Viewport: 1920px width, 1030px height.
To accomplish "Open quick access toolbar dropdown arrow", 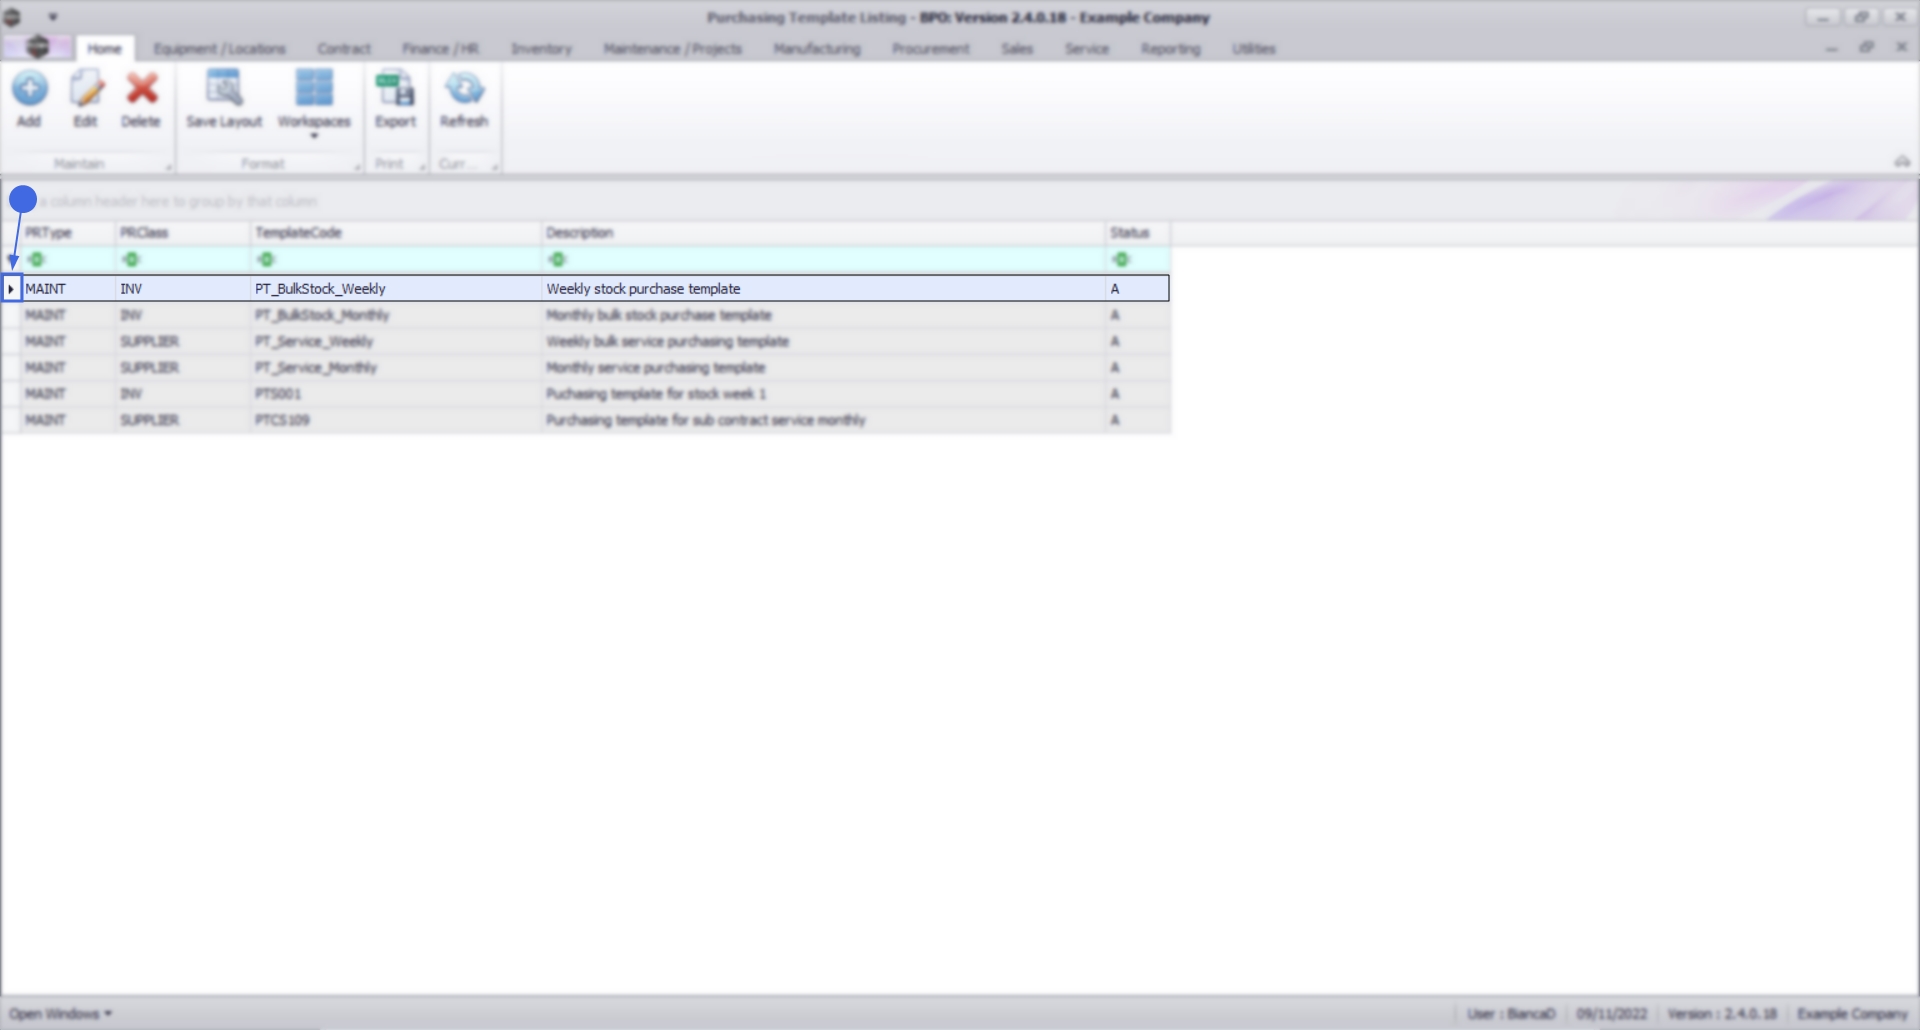I will [x=52, y=17].
